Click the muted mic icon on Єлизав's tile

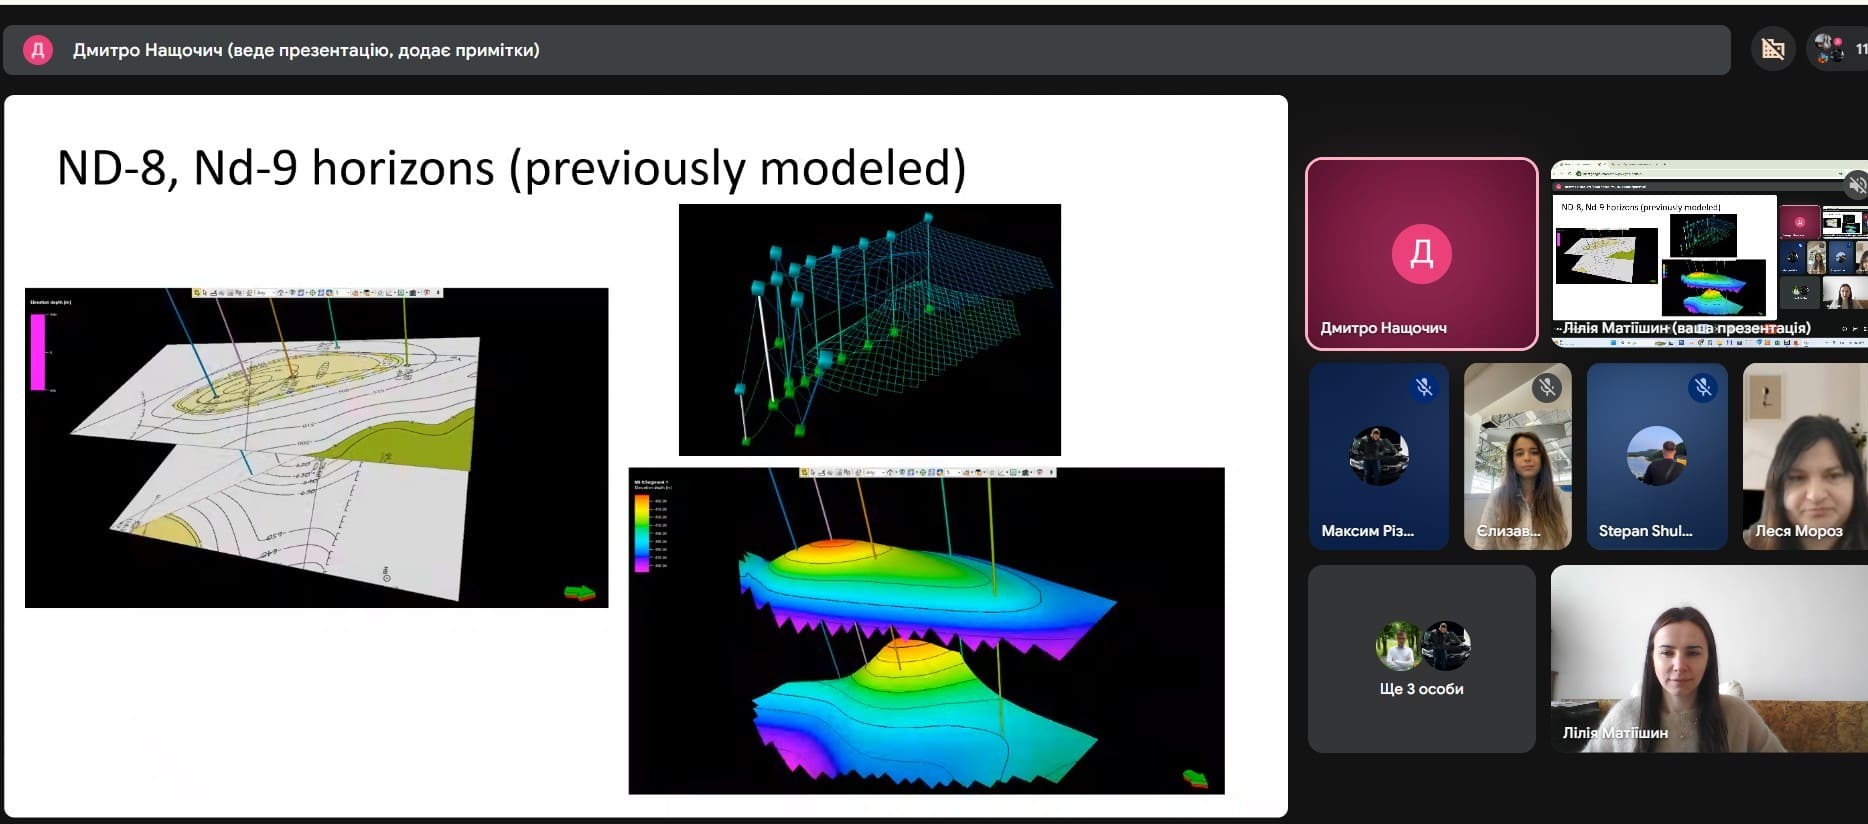pyautogui.click(x=1547, y=387)
